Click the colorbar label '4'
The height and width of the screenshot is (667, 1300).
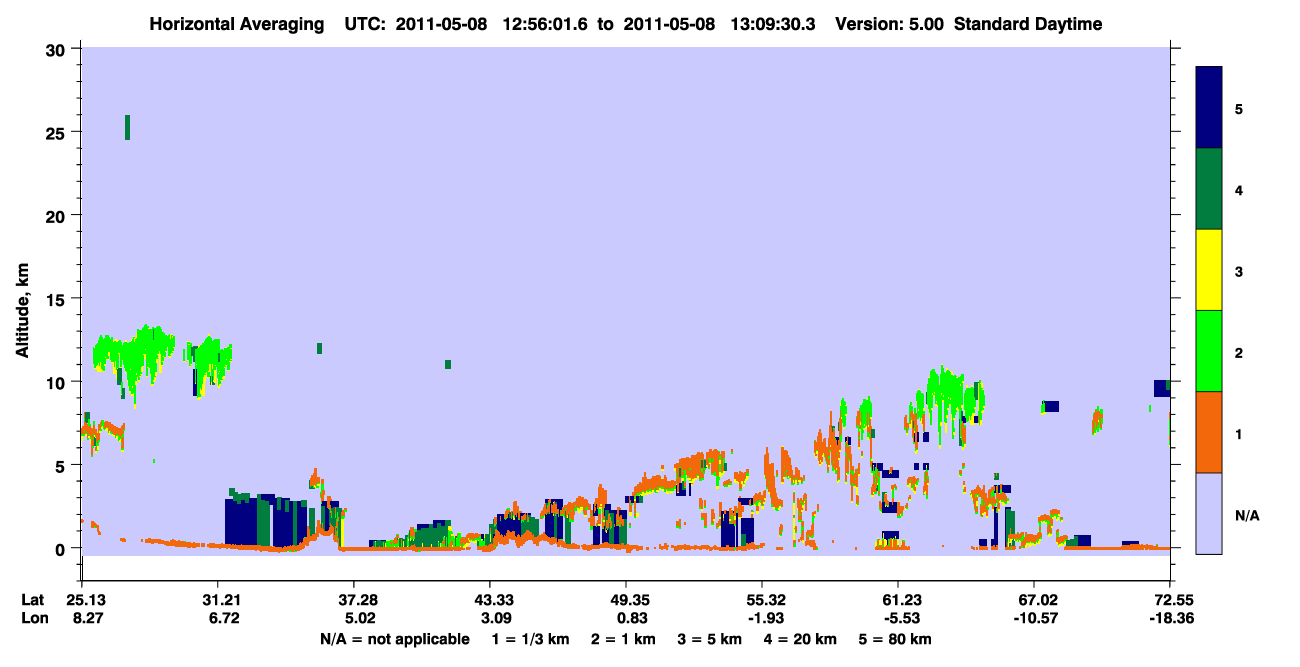pos(1239,189)
